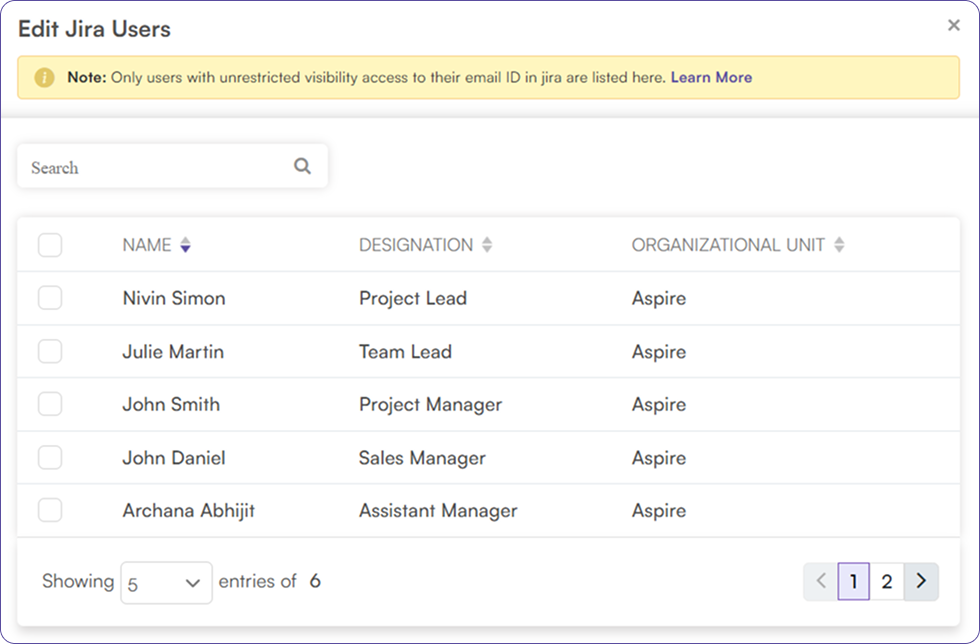
Task: Select Nivin Simon's checkbox
Action: pos(50,298)
